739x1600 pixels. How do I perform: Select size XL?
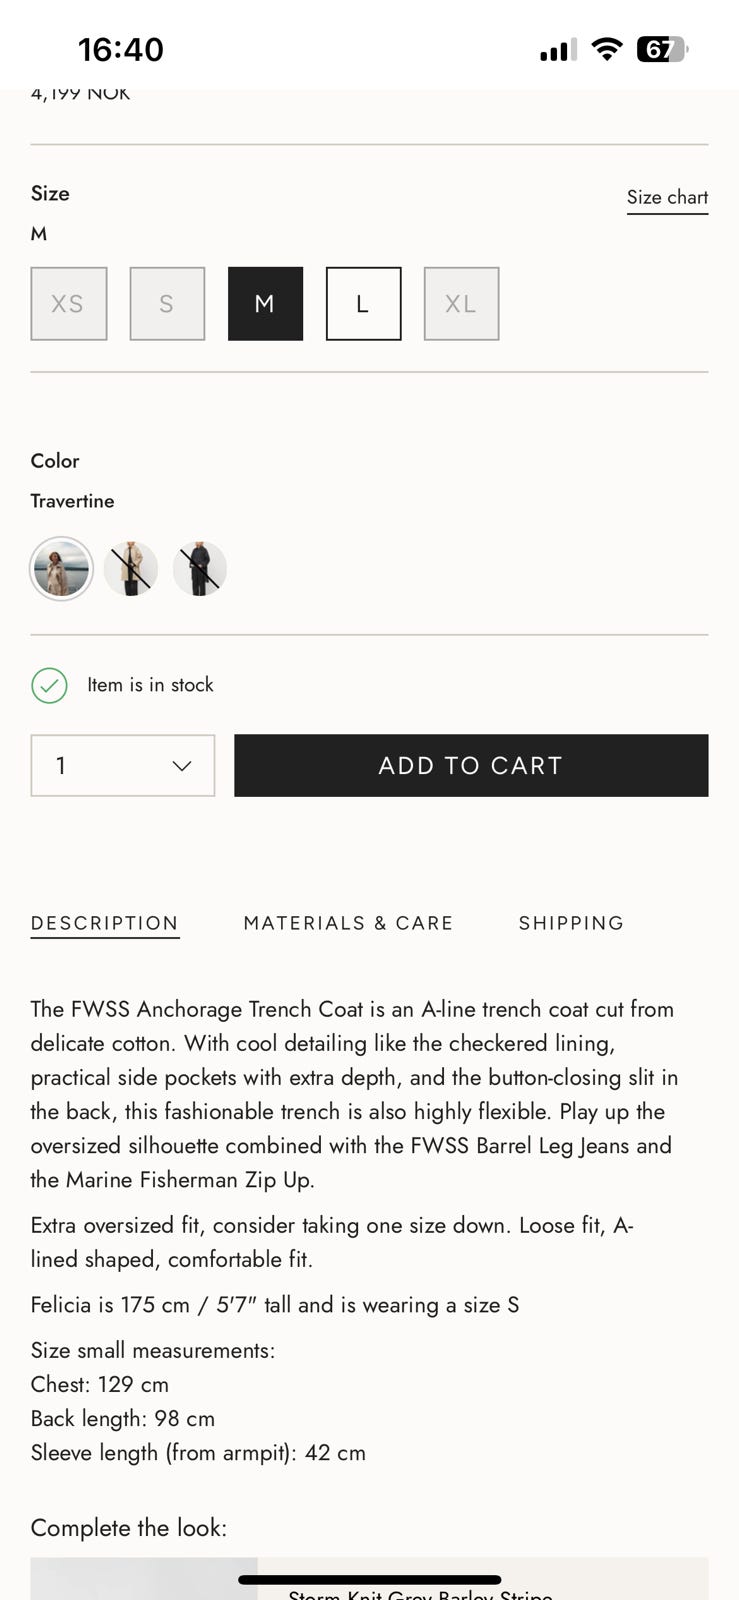pyautogui.click(x=461, y=304)
